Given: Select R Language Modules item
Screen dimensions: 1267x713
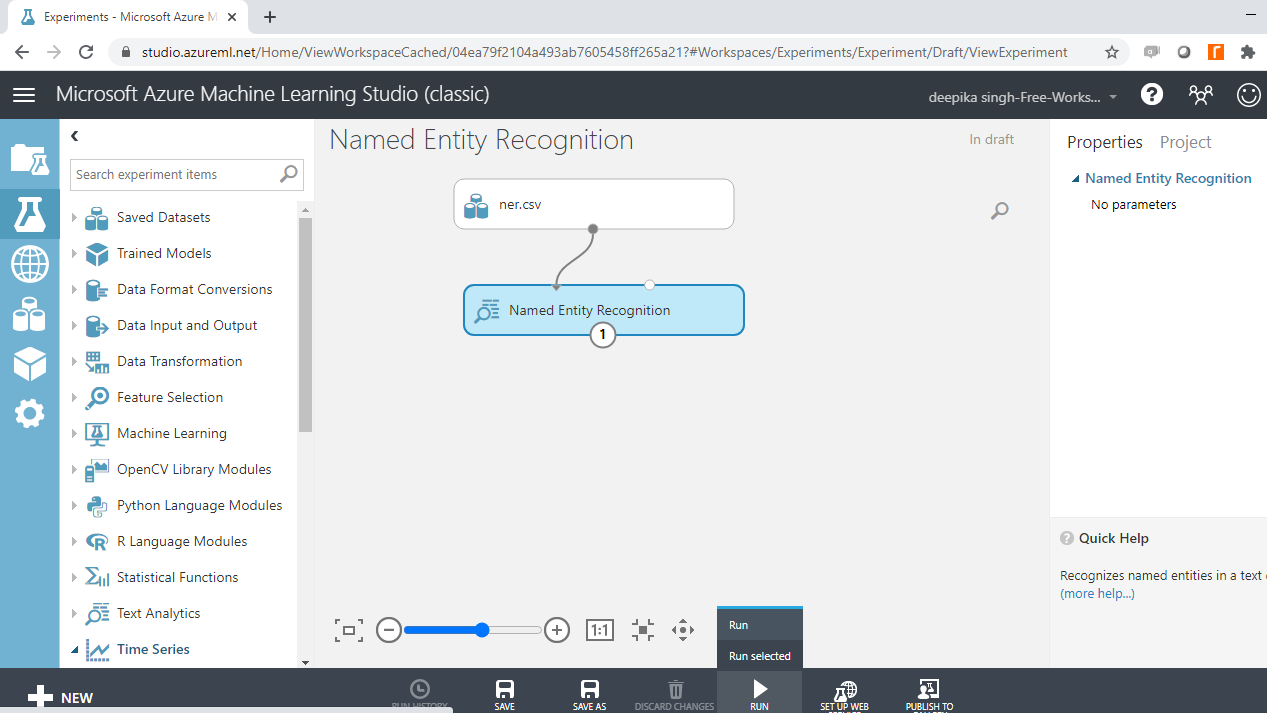Looking at the screenshot, I should pos(182,541).
